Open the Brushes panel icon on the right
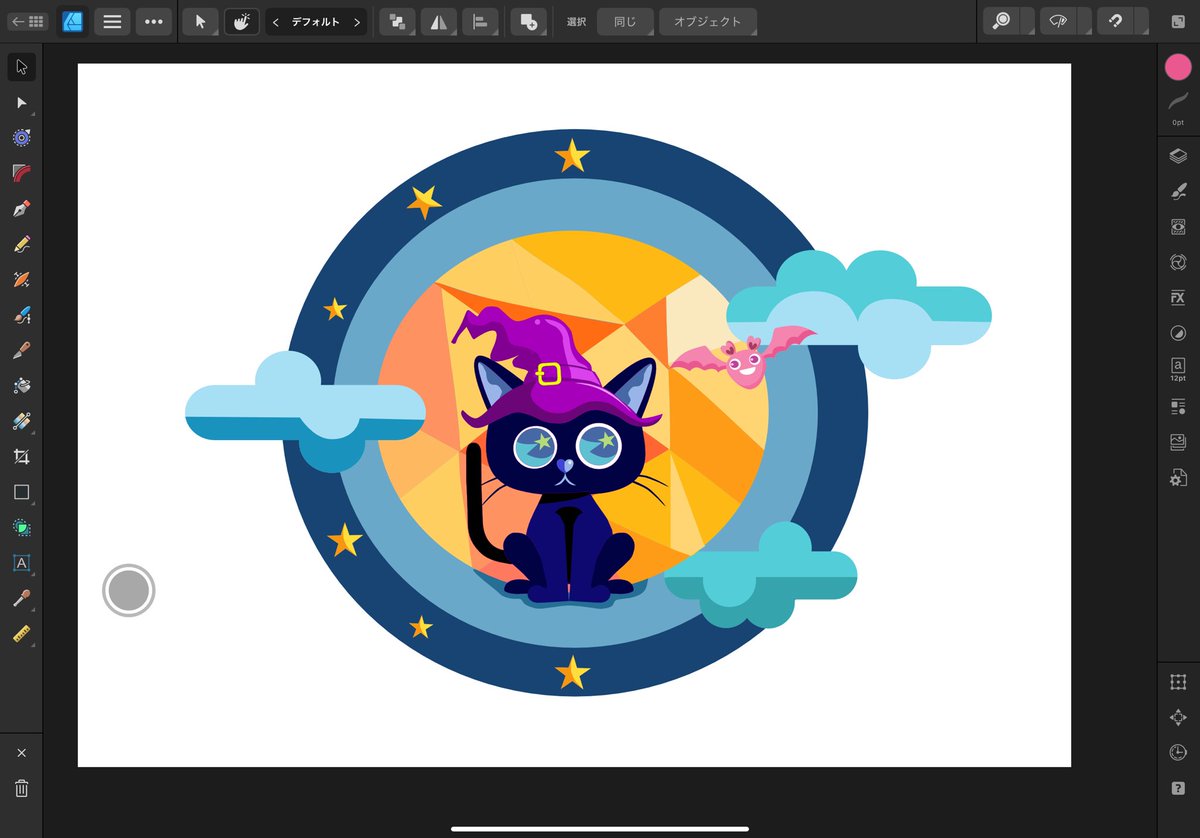1200x838 pixels. 1177,190
